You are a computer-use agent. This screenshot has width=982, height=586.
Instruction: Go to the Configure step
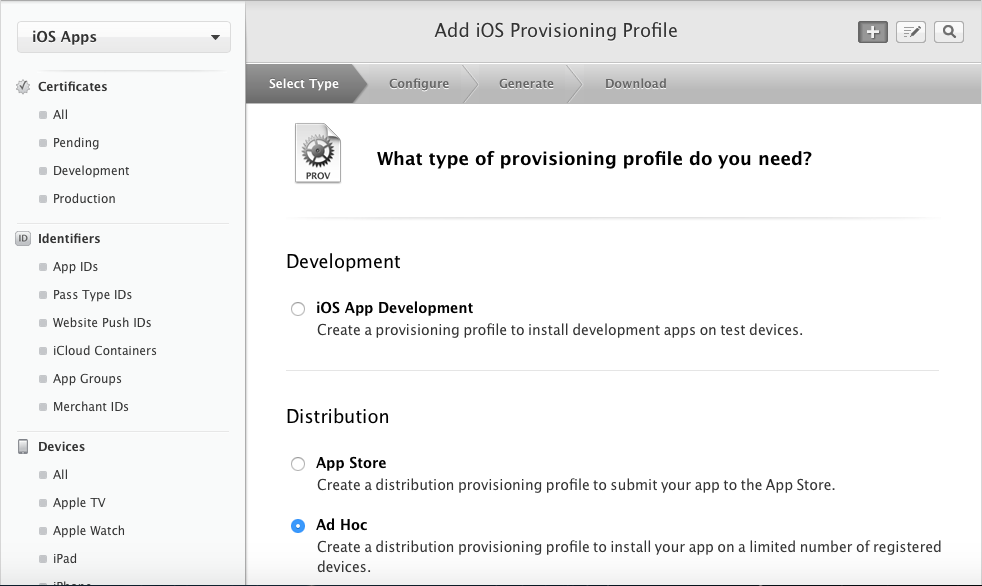pos(419,84)
